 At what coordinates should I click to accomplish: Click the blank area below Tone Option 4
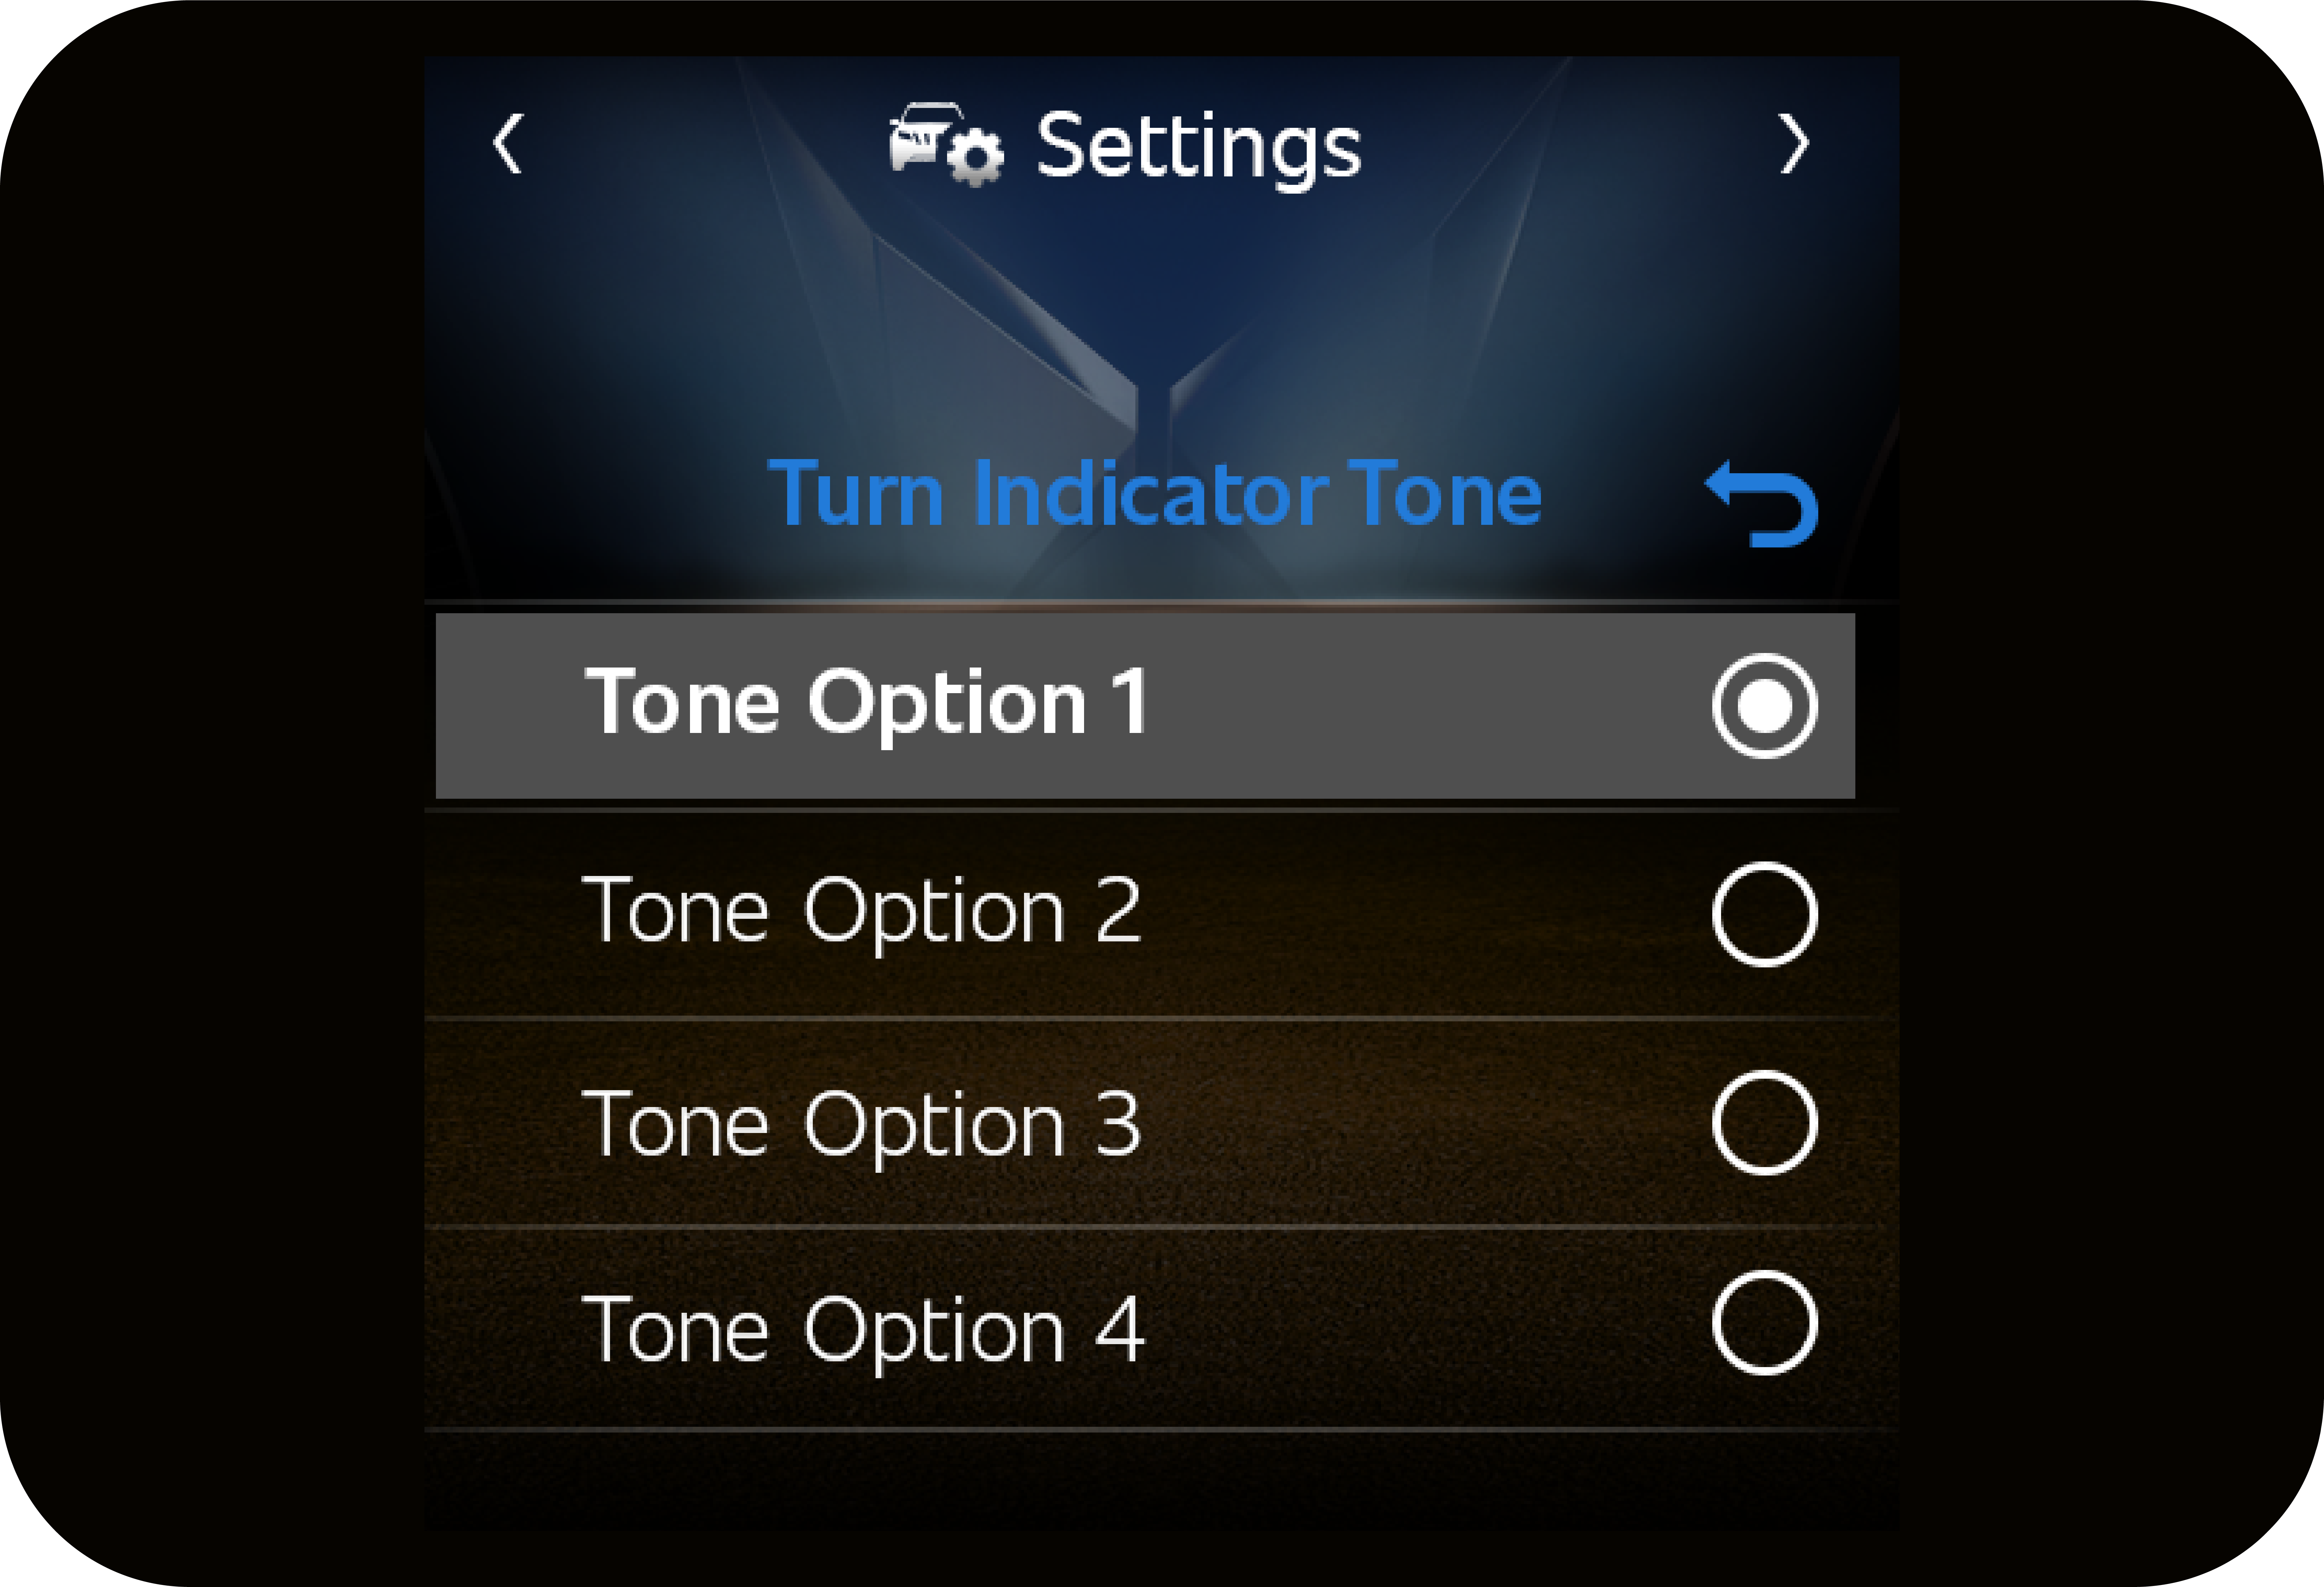click(x=1160, y=1480)
